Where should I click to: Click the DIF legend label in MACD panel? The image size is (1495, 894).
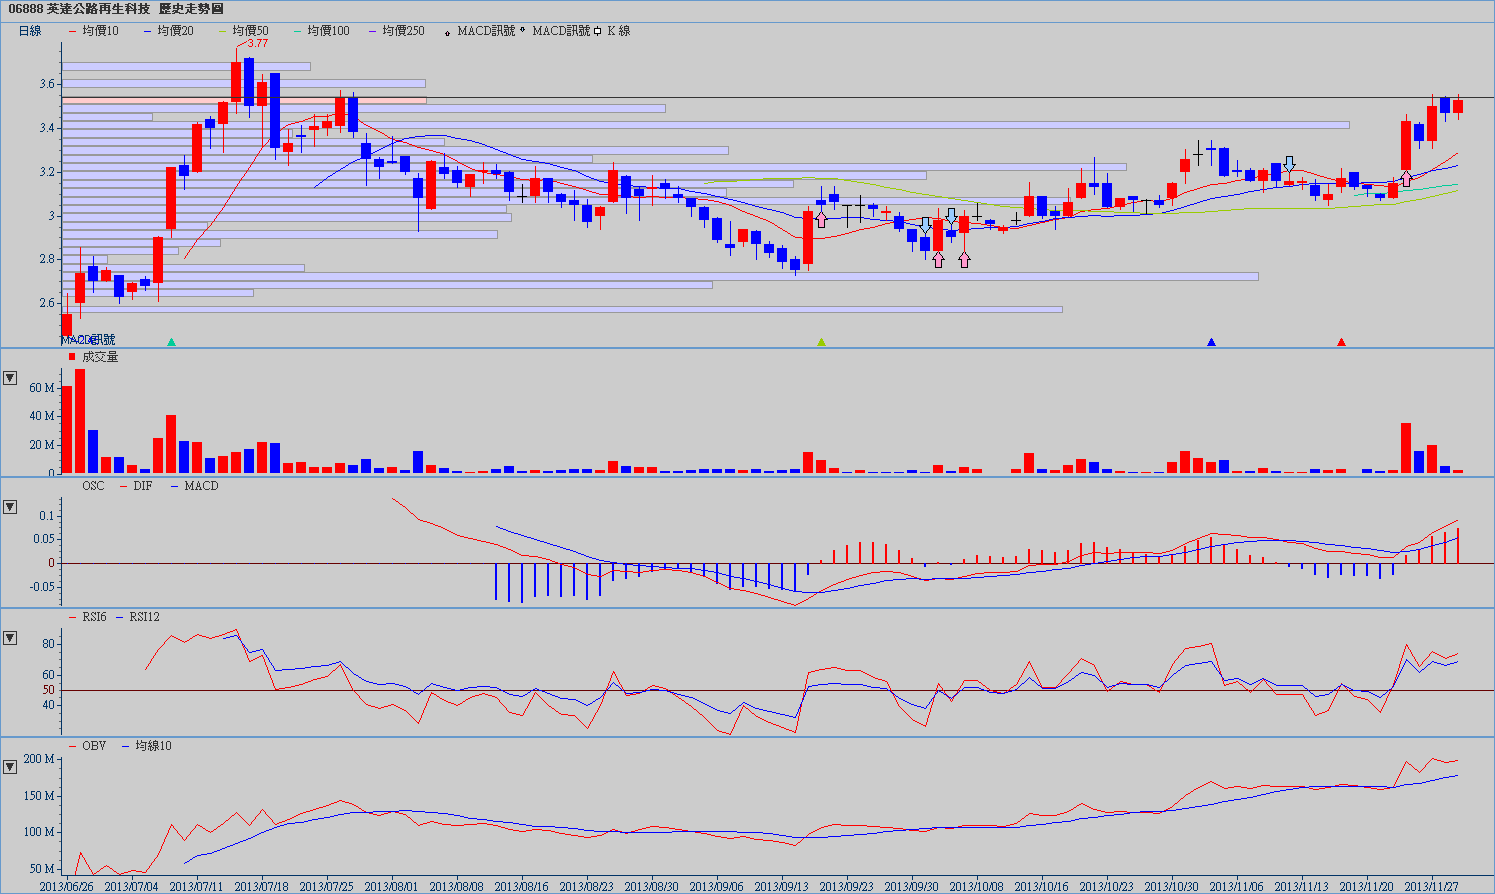[x=142, y=486]
